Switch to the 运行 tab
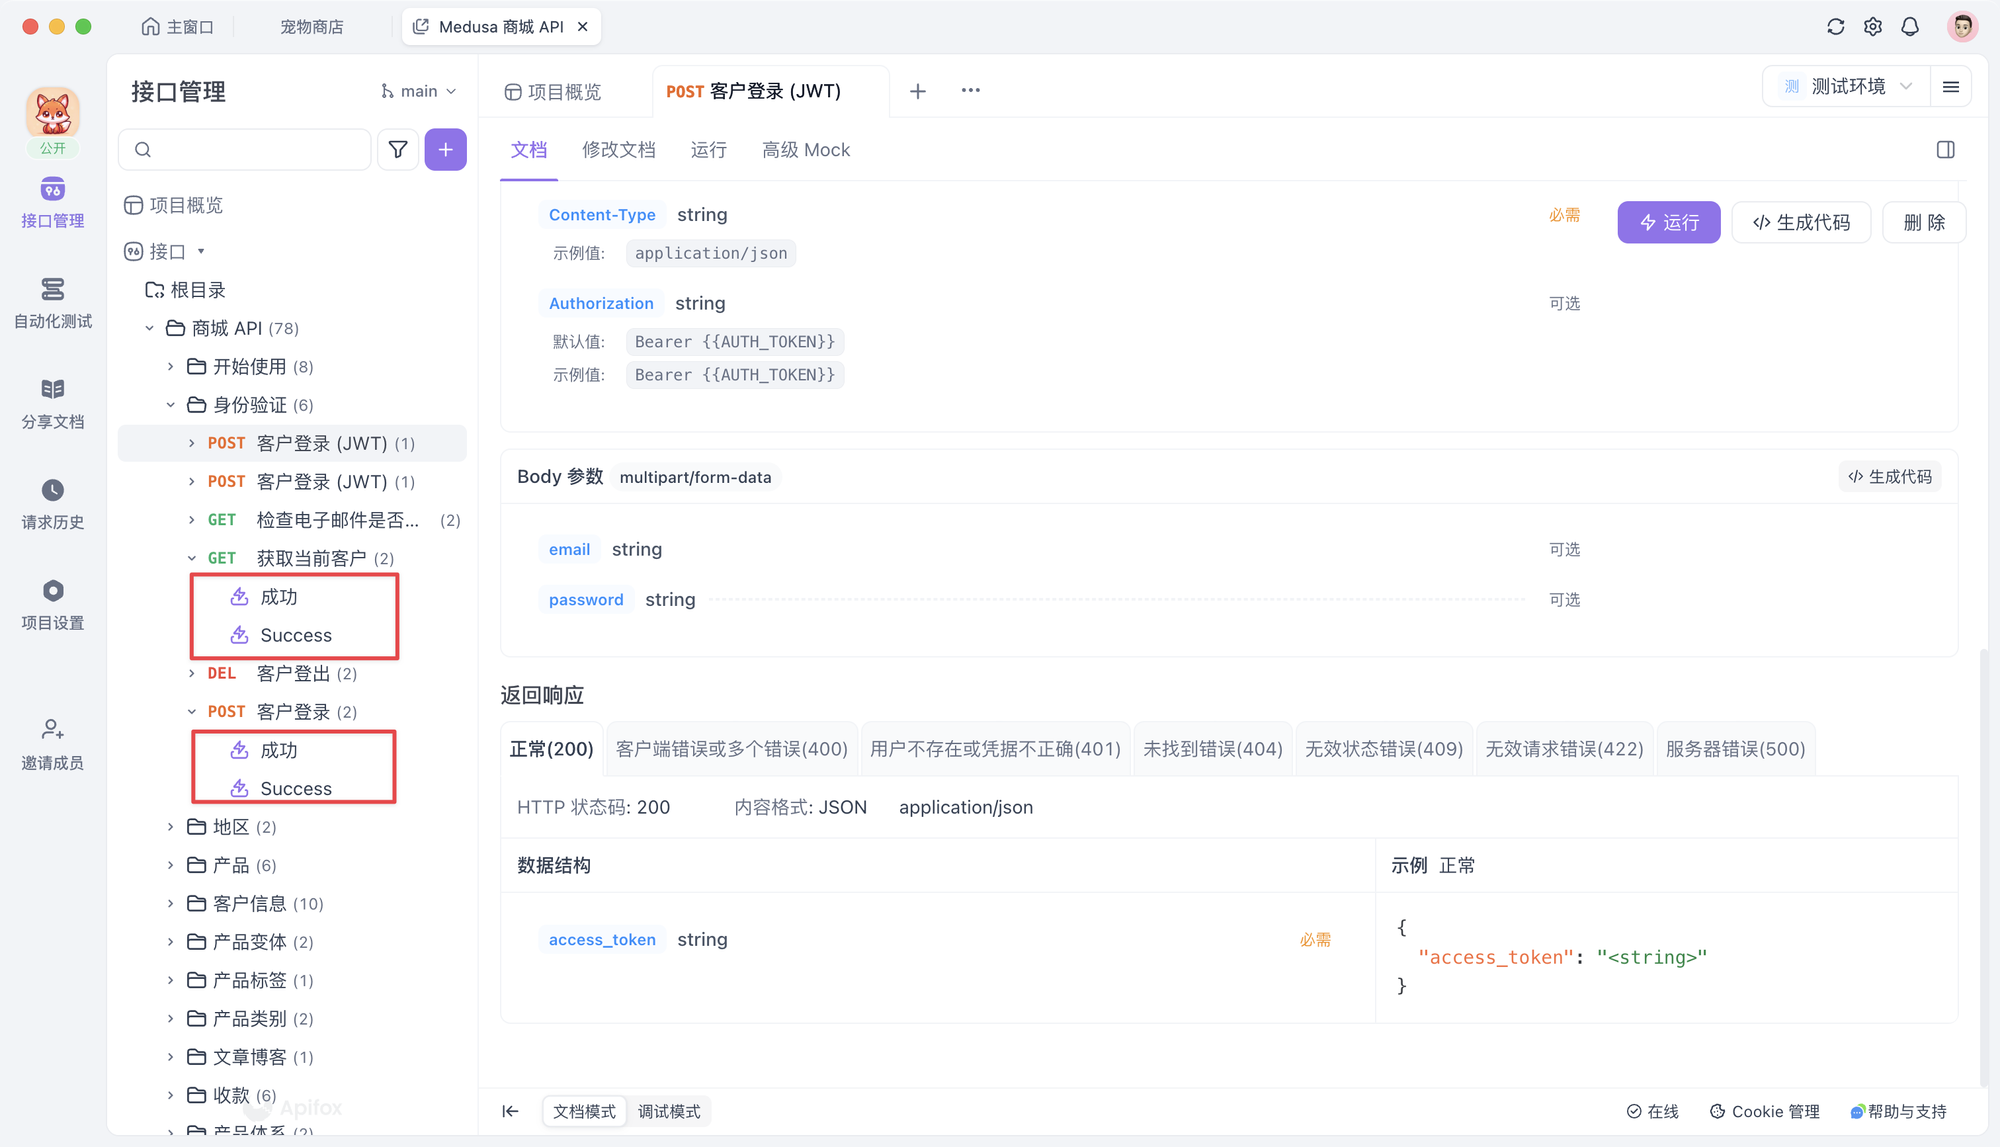Viewport: 2000px width, 1147px height. coord(708,150)
